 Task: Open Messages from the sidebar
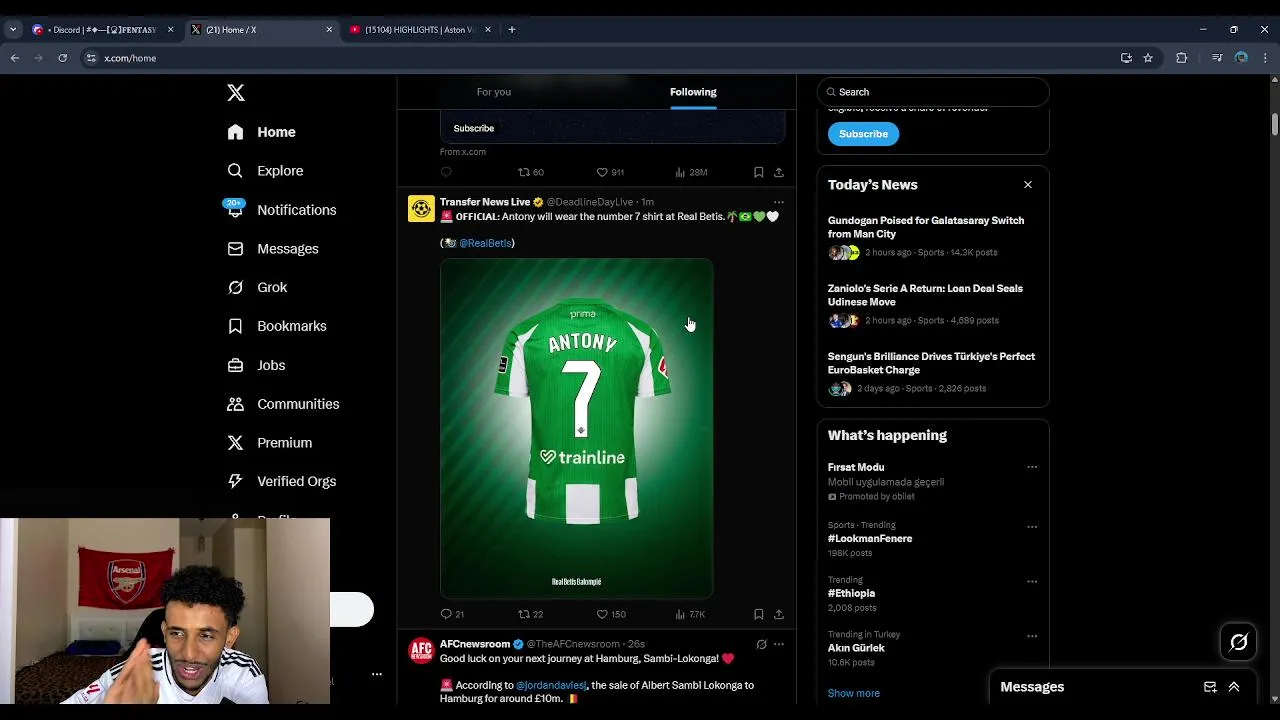point(273,249)
